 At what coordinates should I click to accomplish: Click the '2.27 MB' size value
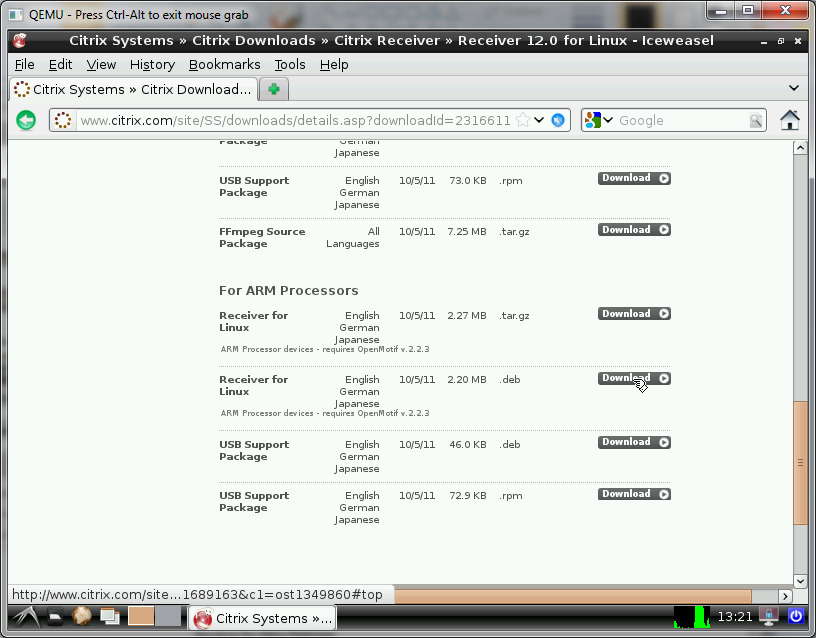tap(467, 315)
